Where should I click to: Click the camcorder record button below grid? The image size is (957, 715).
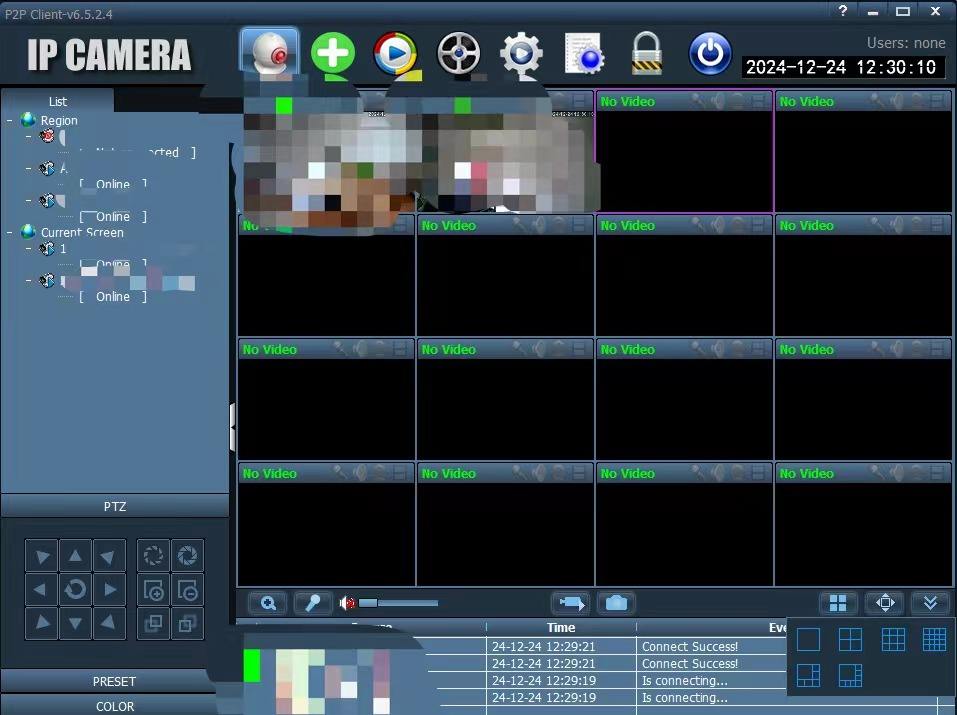(x=570, y=603)
